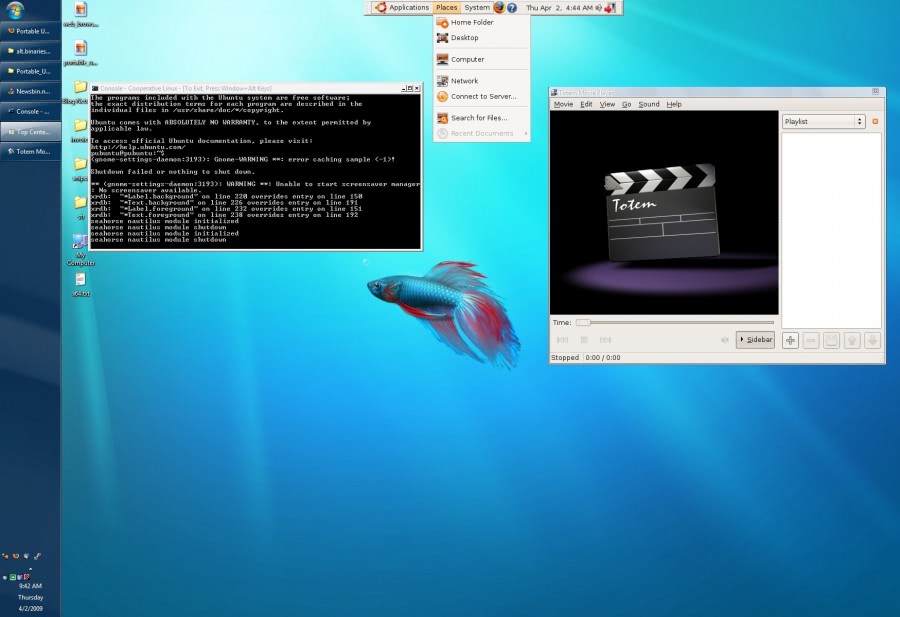Click the remove from playlist icon in Totem

(810, 340)
